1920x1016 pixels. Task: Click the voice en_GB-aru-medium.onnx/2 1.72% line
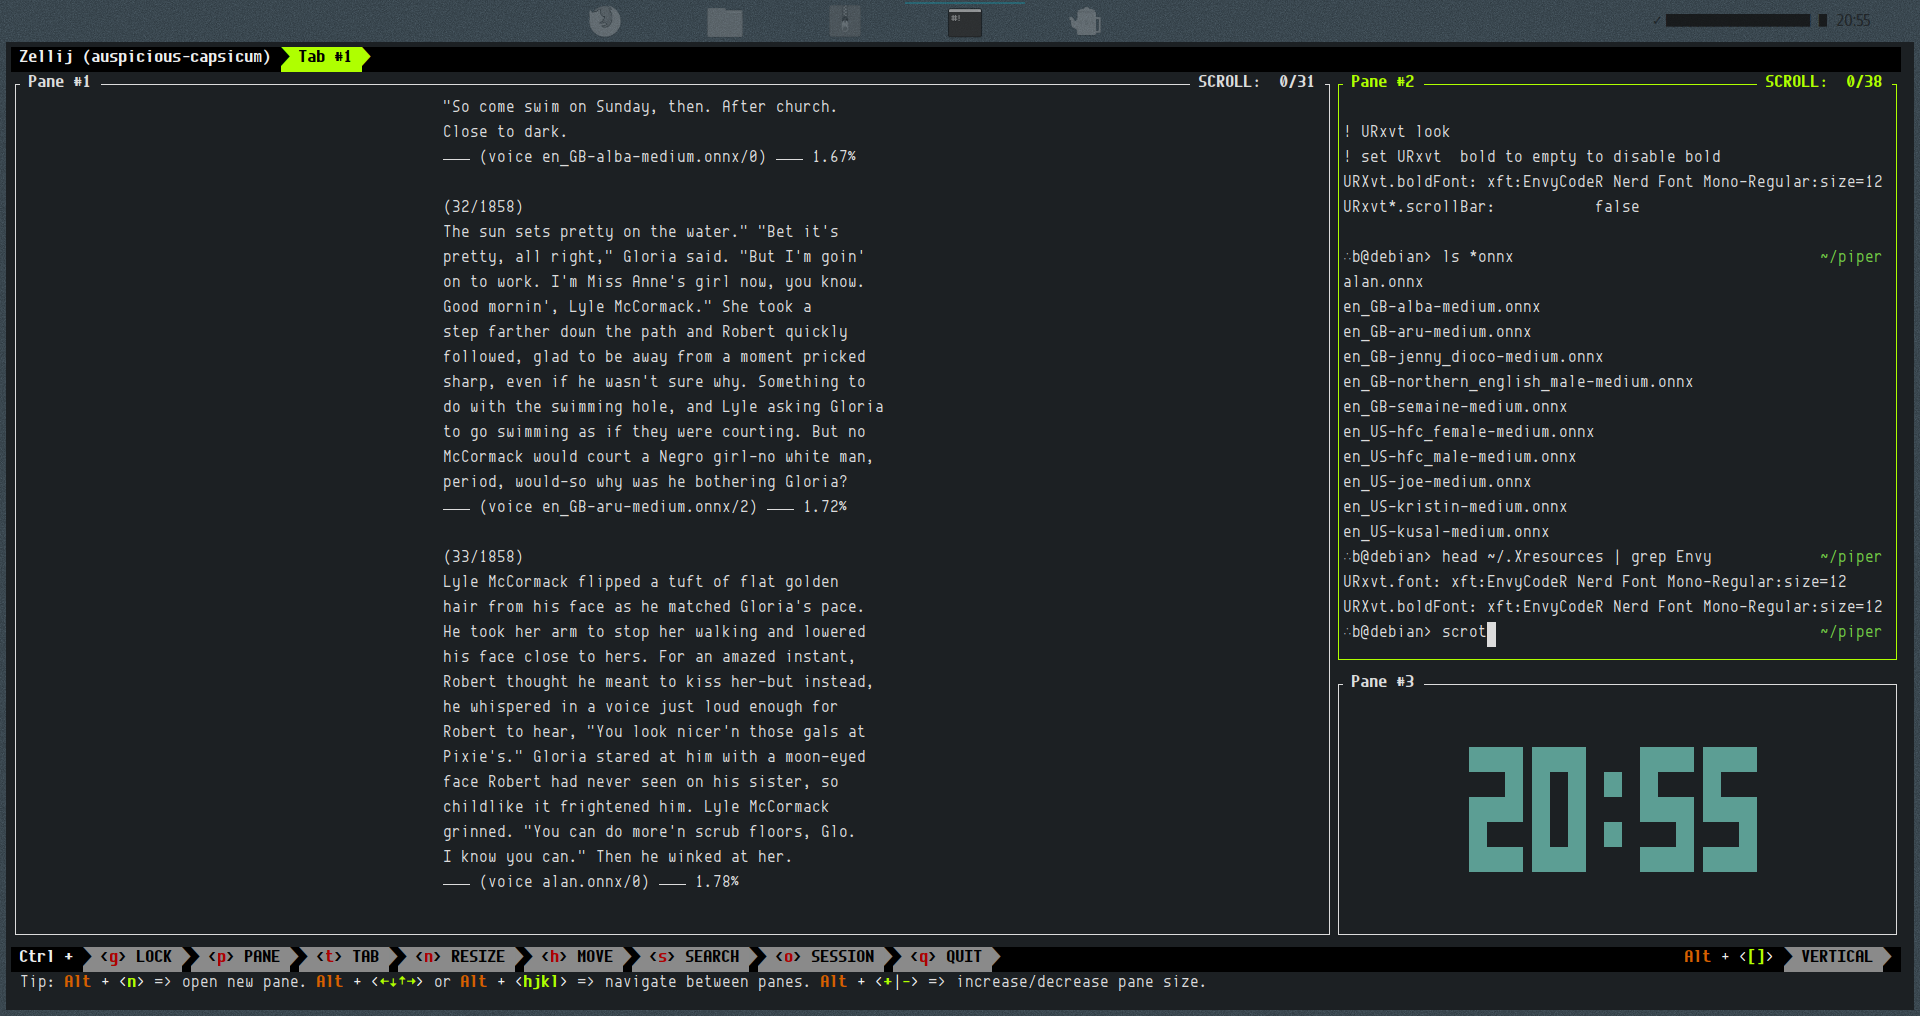click(x=645, y=507)
